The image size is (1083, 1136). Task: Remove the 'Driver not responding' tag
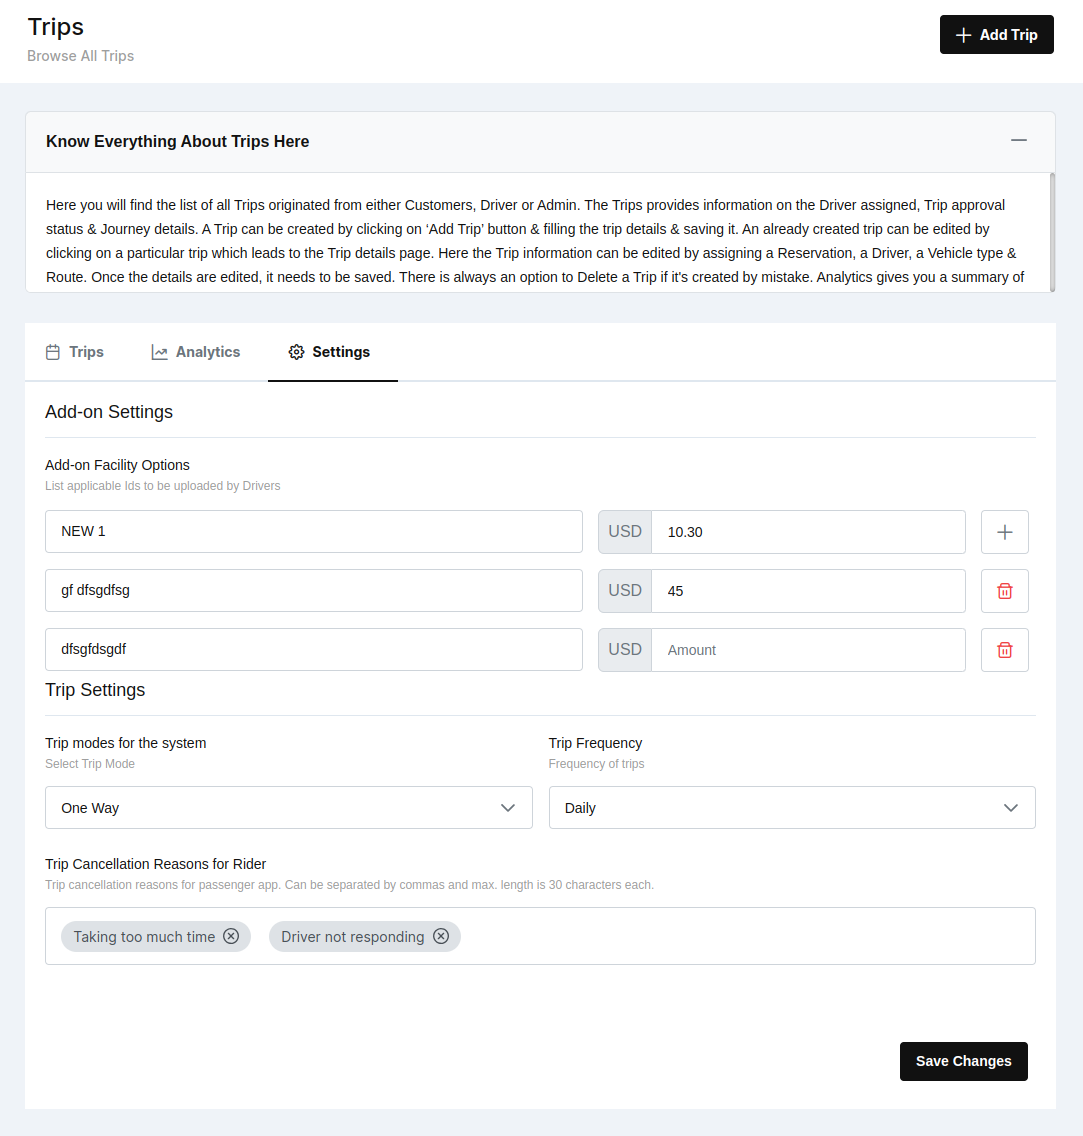coord(441,937)
